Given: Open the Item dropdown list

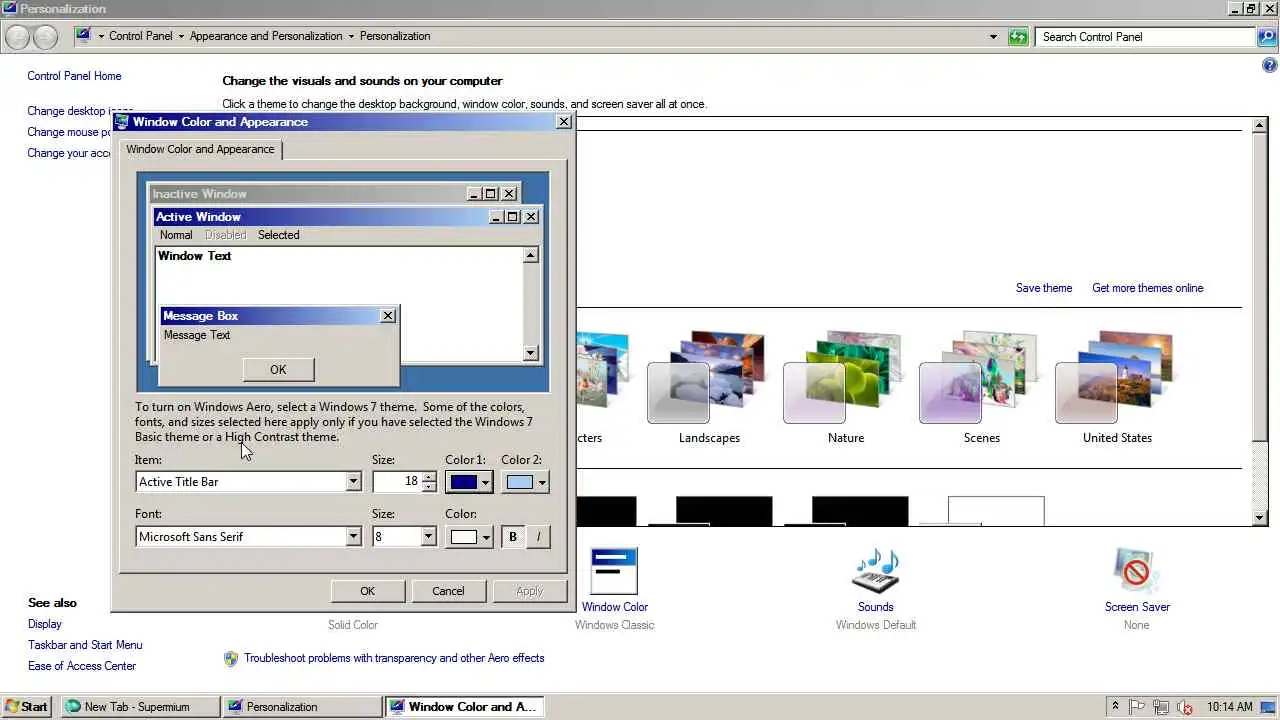Looking at the screenshot, I should click(x=353, y=482).
